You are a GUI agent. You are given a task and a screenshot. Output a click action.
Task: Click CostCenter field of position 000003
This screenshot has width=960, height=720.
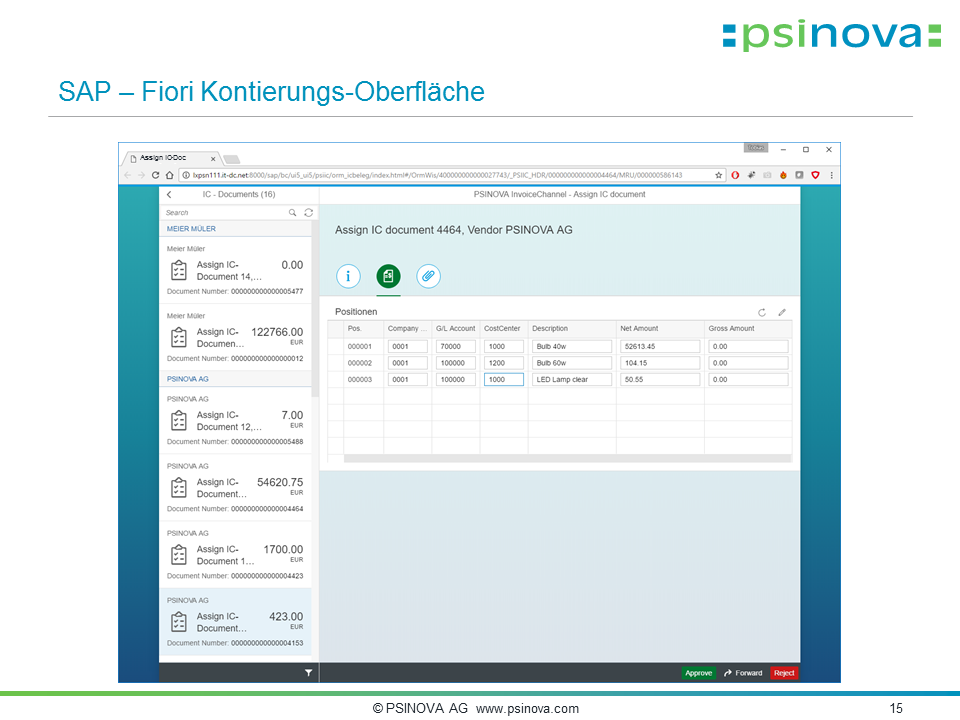pyautogui.click(x=503, y=380)
